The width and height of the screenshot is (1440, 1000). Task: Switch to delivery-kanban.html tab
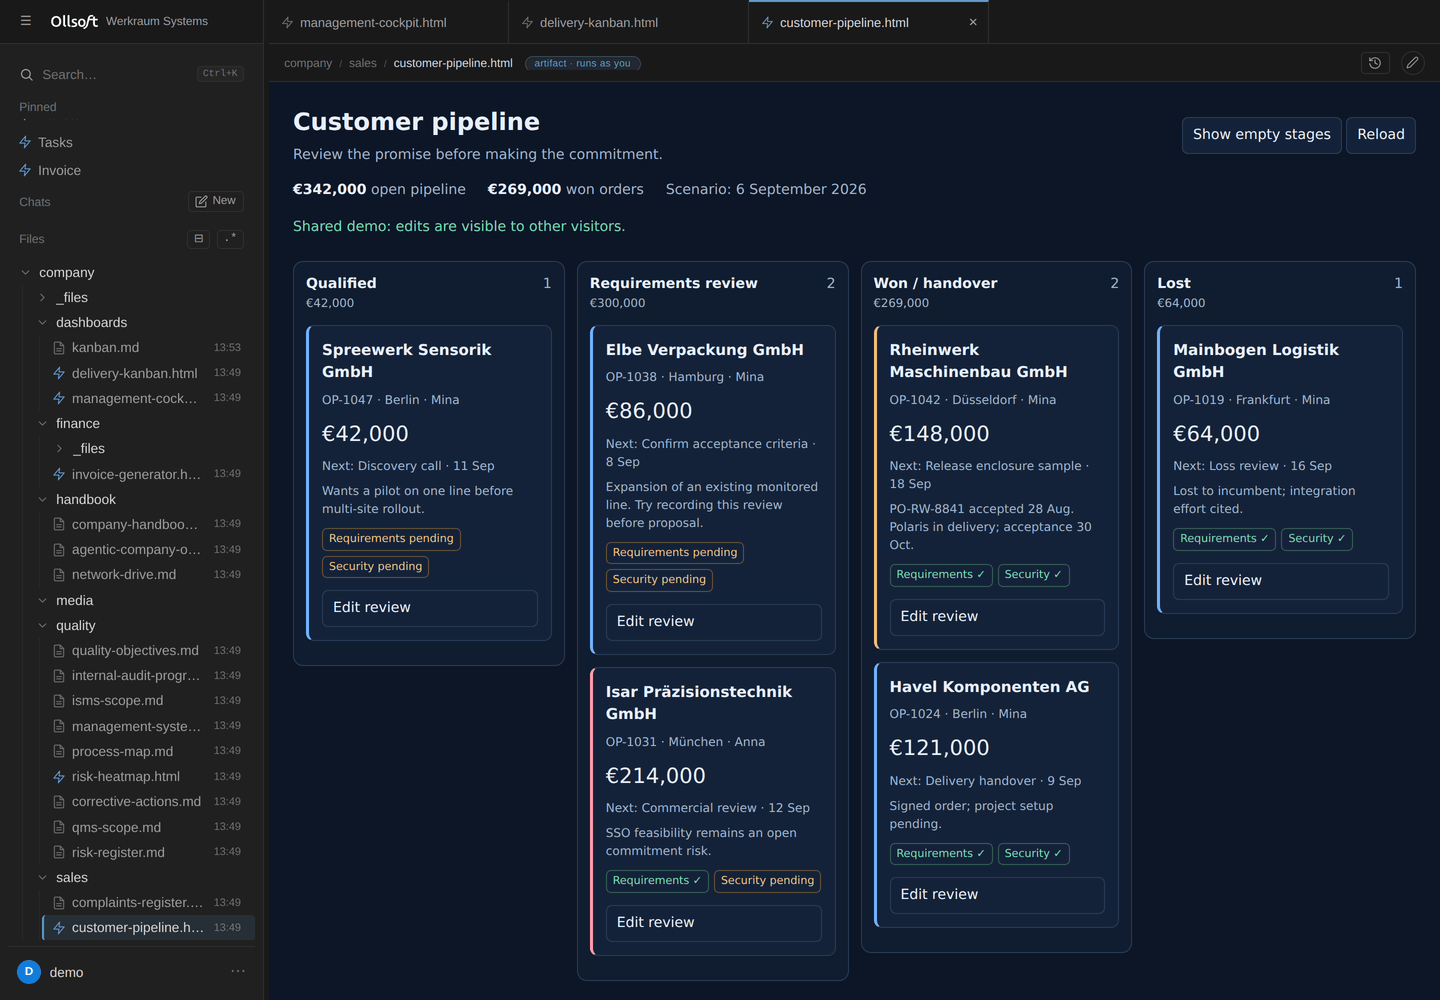pyautogui.click(x=627, y=22)
